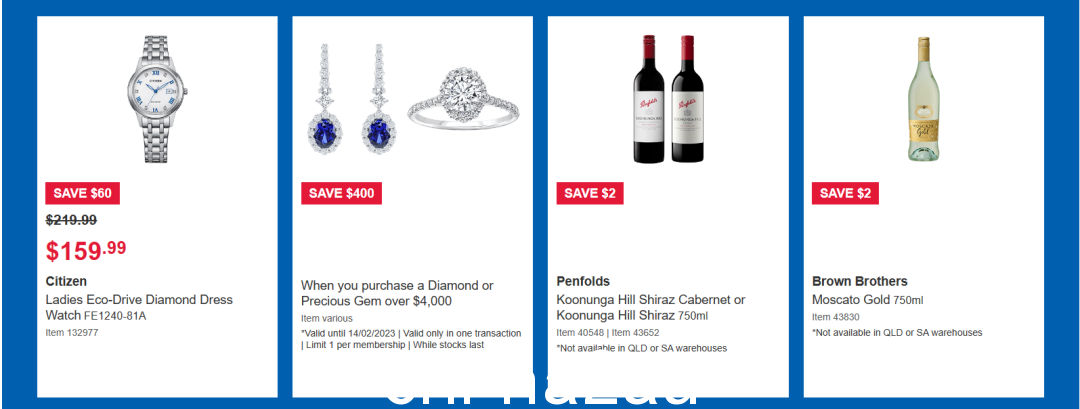Select the diamond halo ring image
1080x409 pixels.
[464, 98]
